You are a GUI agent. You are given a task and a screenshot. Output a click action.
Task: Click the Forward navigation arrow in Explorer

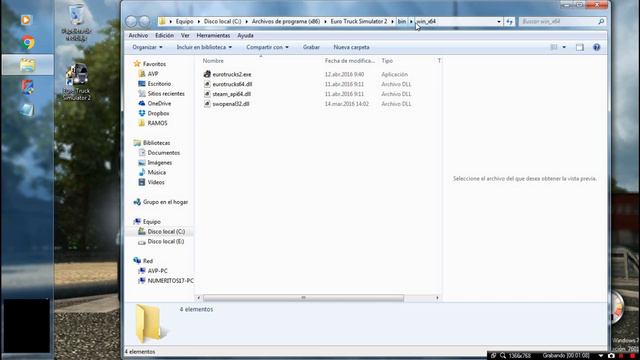coord(144,21)
